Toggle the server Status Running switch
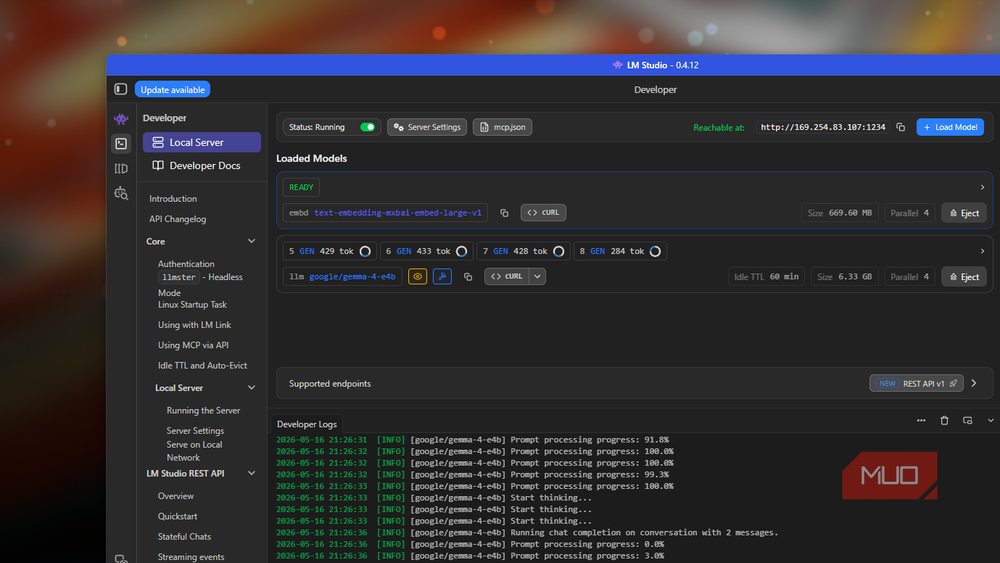This screenshot has height=563, width=1000. (x=367, y=127)
